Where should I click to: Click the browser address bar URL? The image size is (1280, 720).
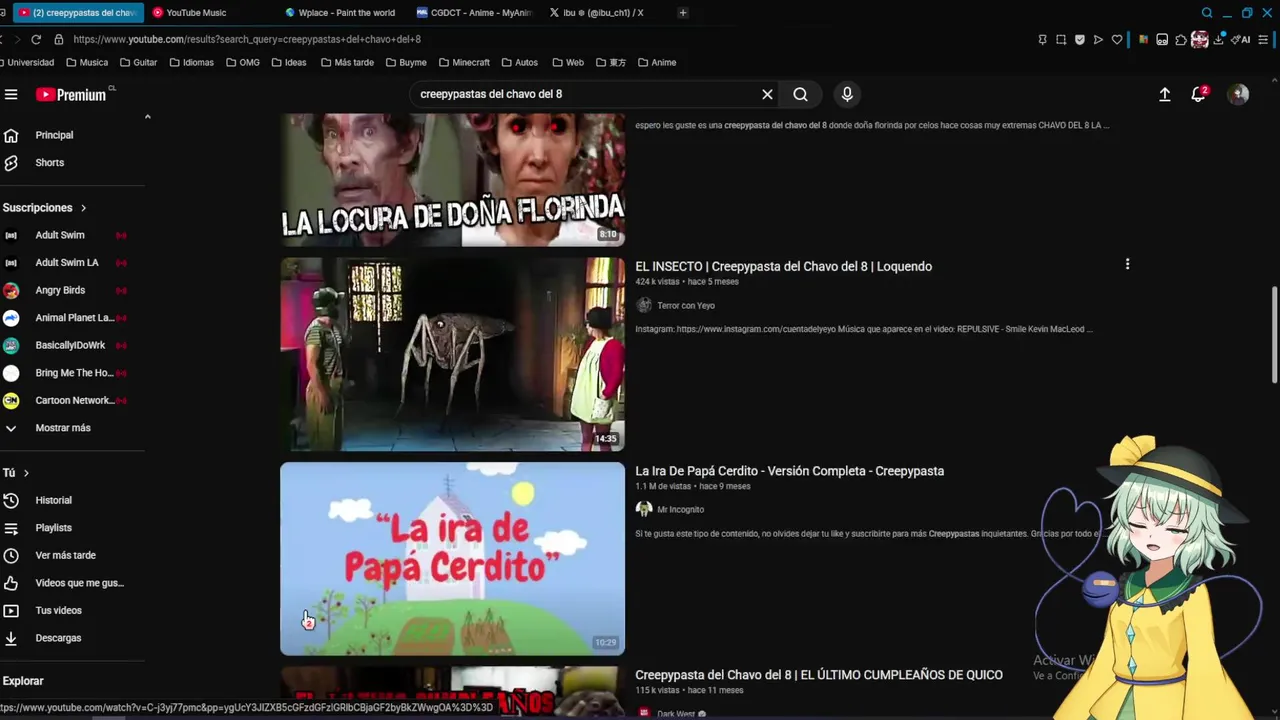point(247,39)
